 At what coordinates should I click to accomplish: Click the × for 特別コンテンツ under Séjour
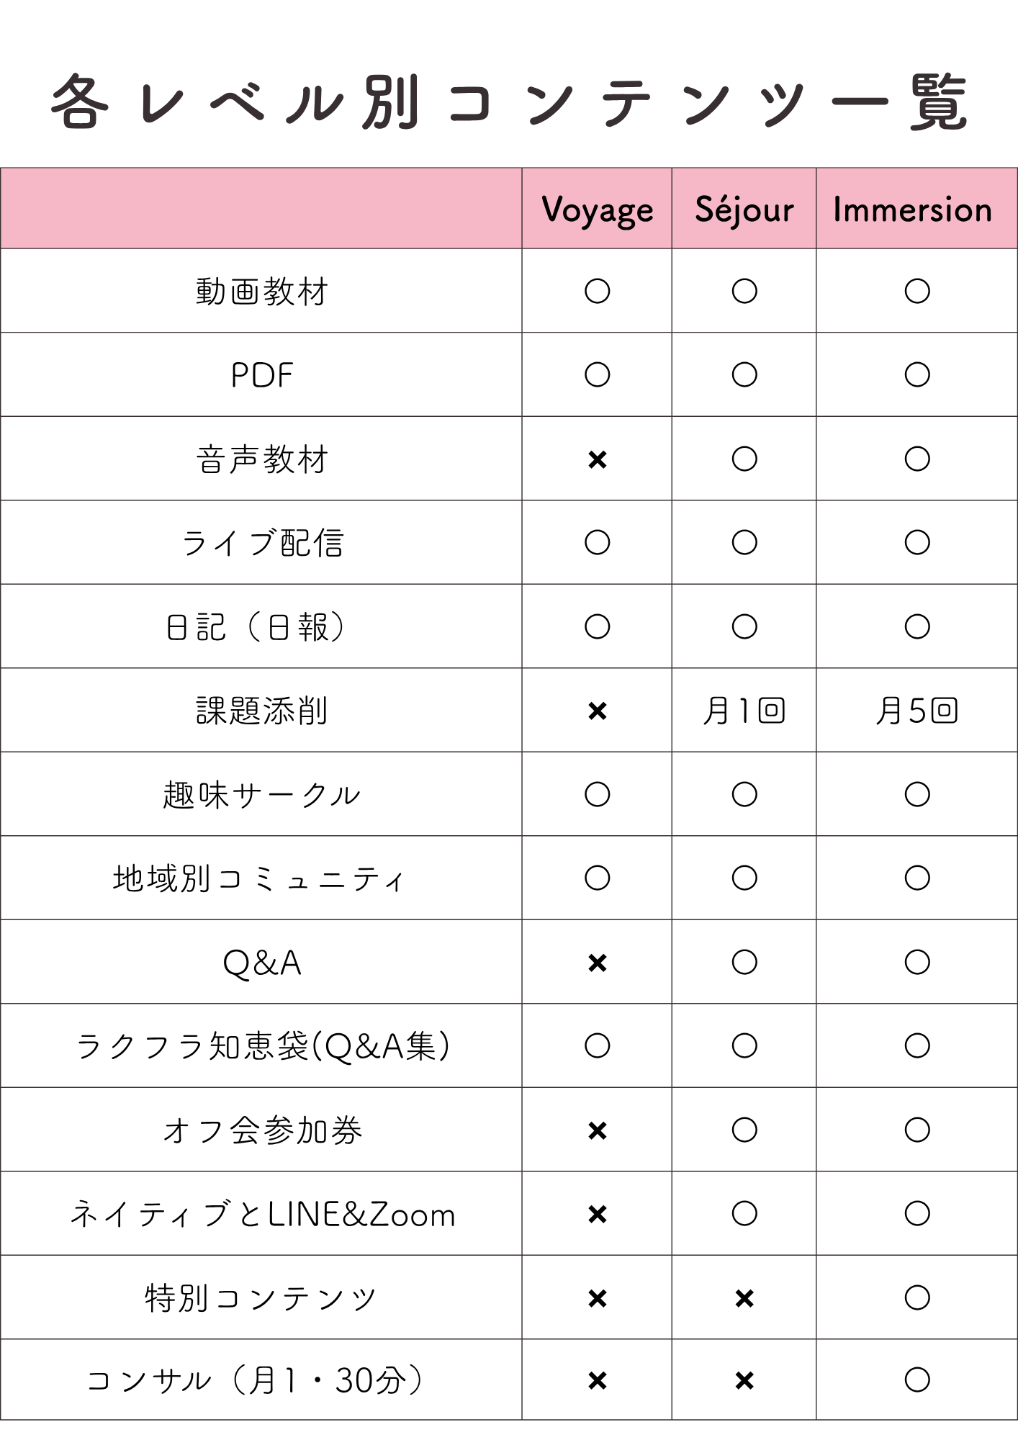tap(744, 1298)
